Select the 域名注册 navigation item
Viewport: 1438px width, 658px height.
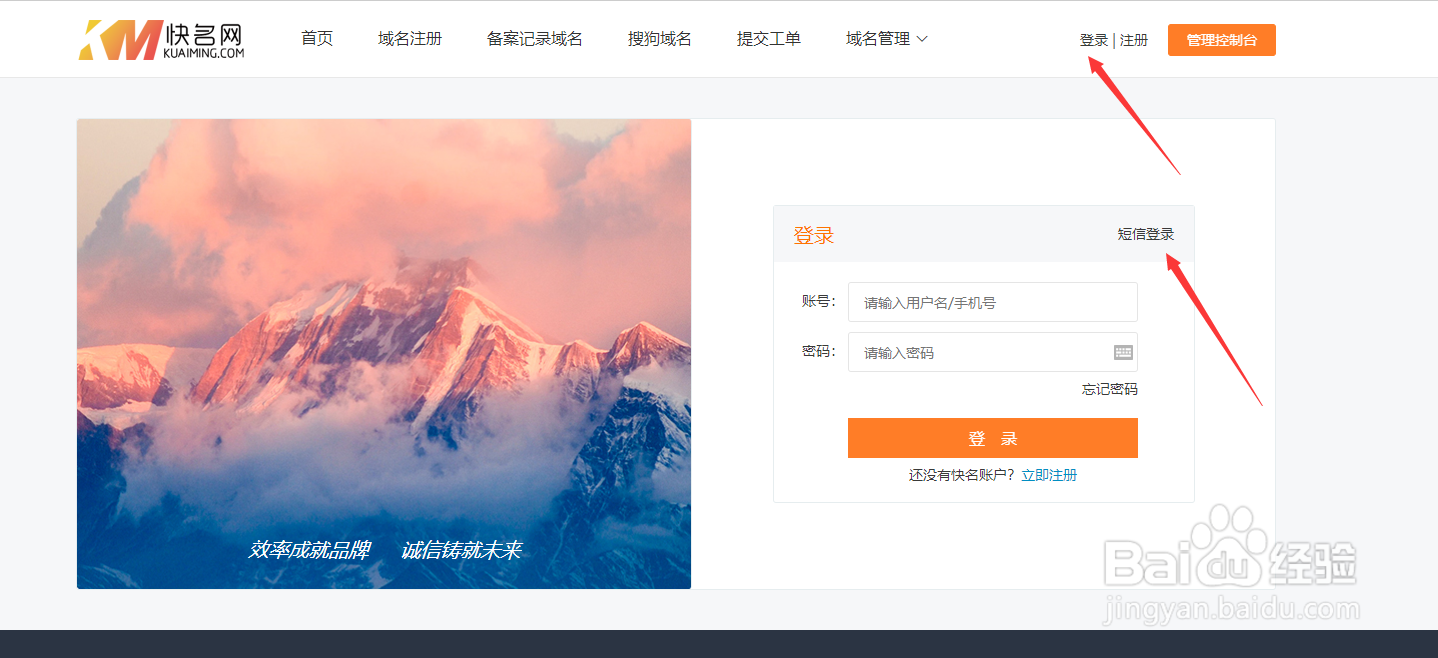coord(410,39)
